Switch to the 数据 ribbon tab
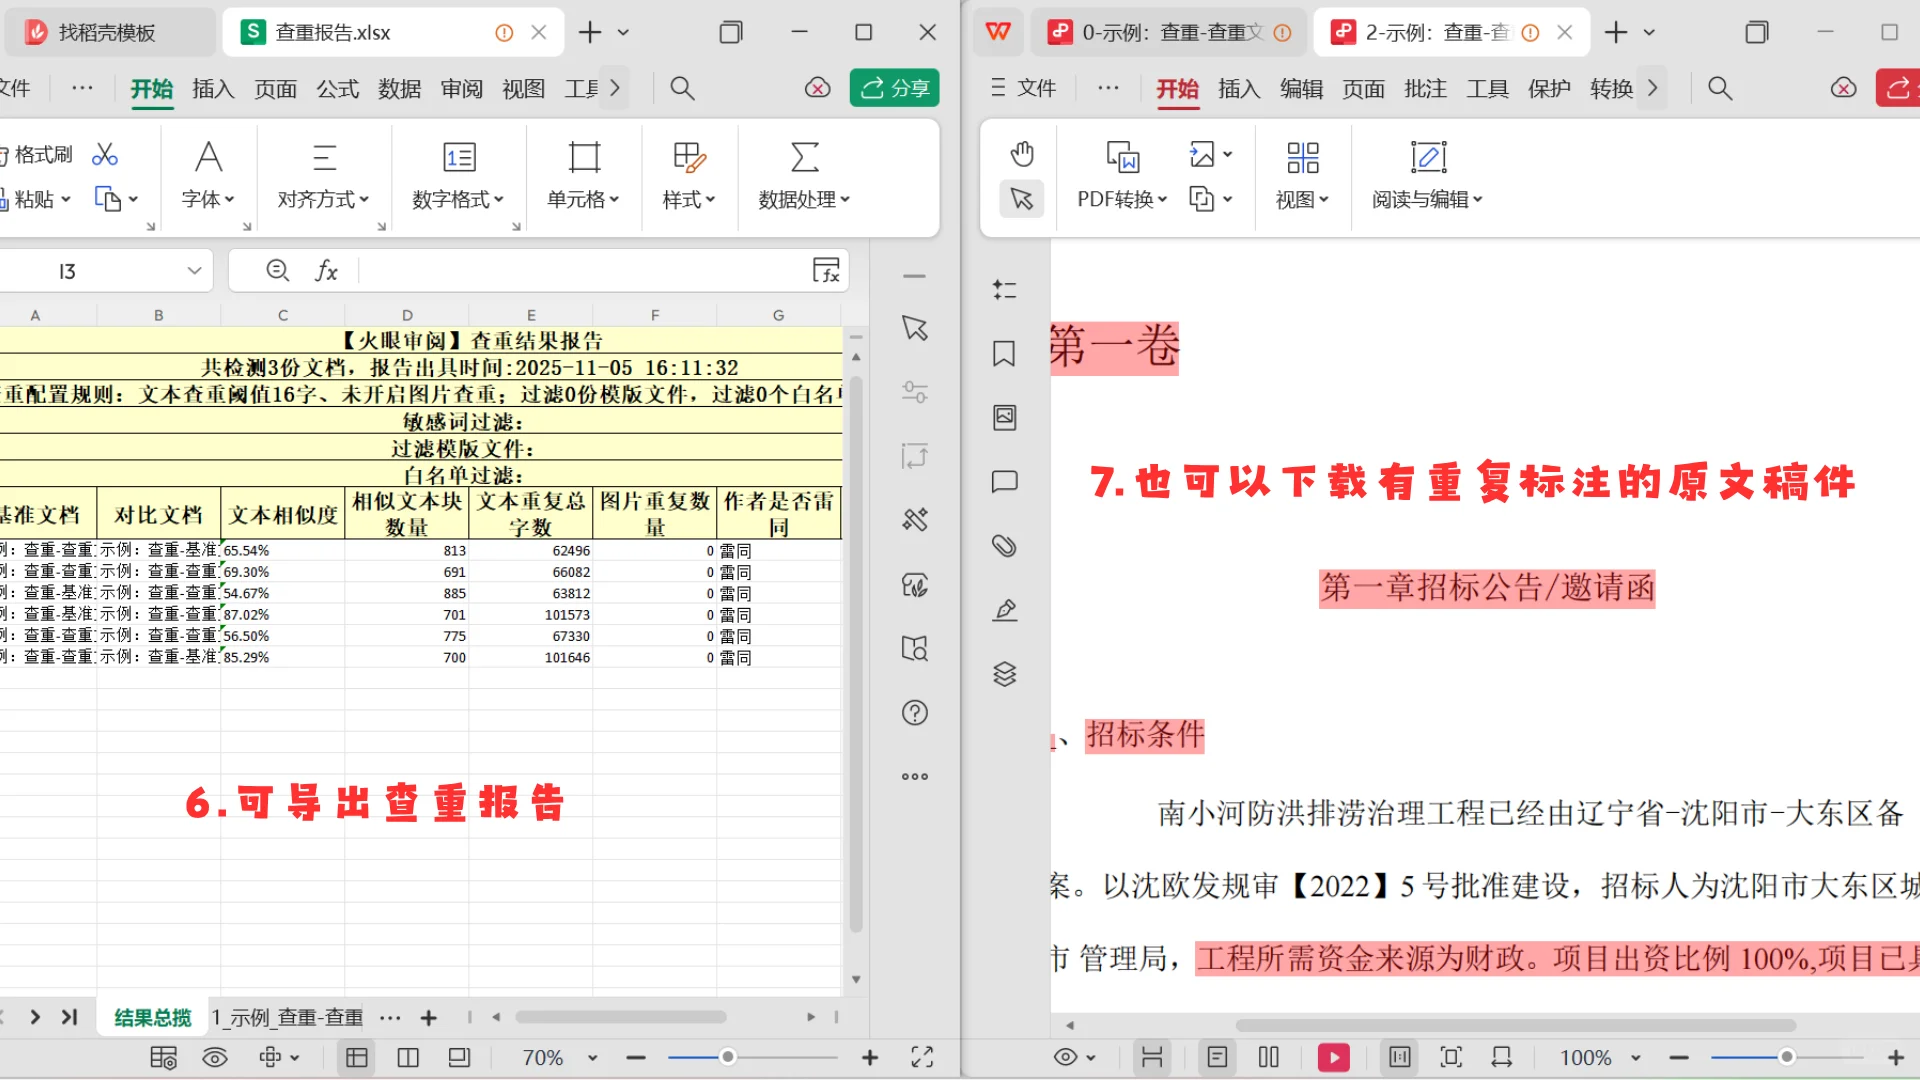This screenshot has height=1080, width=1920. [399, 88]
